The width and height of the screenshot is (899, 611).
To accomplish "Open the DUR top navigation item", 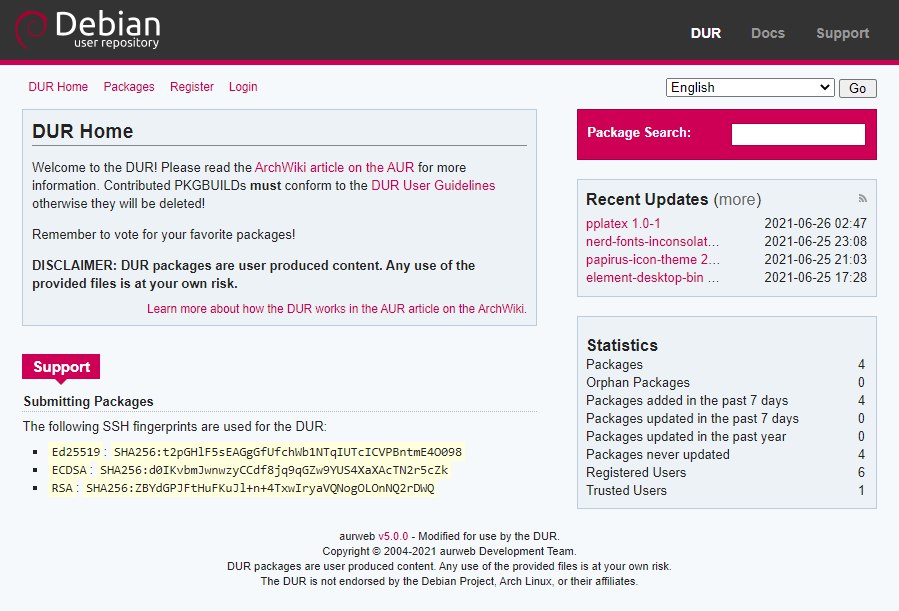I will [706, 33].
